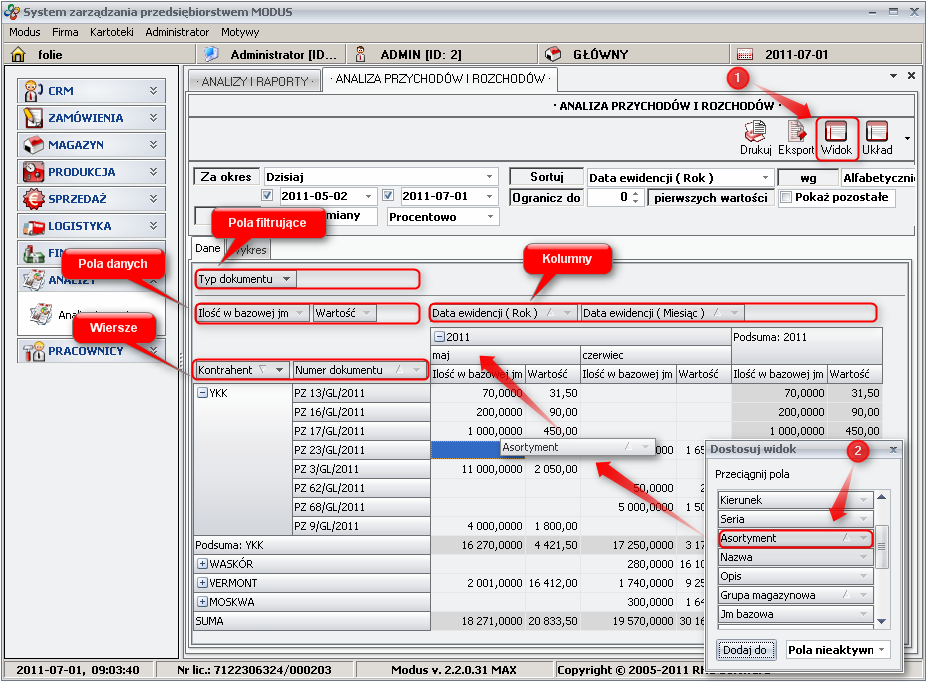Click the Drukuj print icon
The width and height of the screenshot is (927, 682).
[x=755, y=132]
